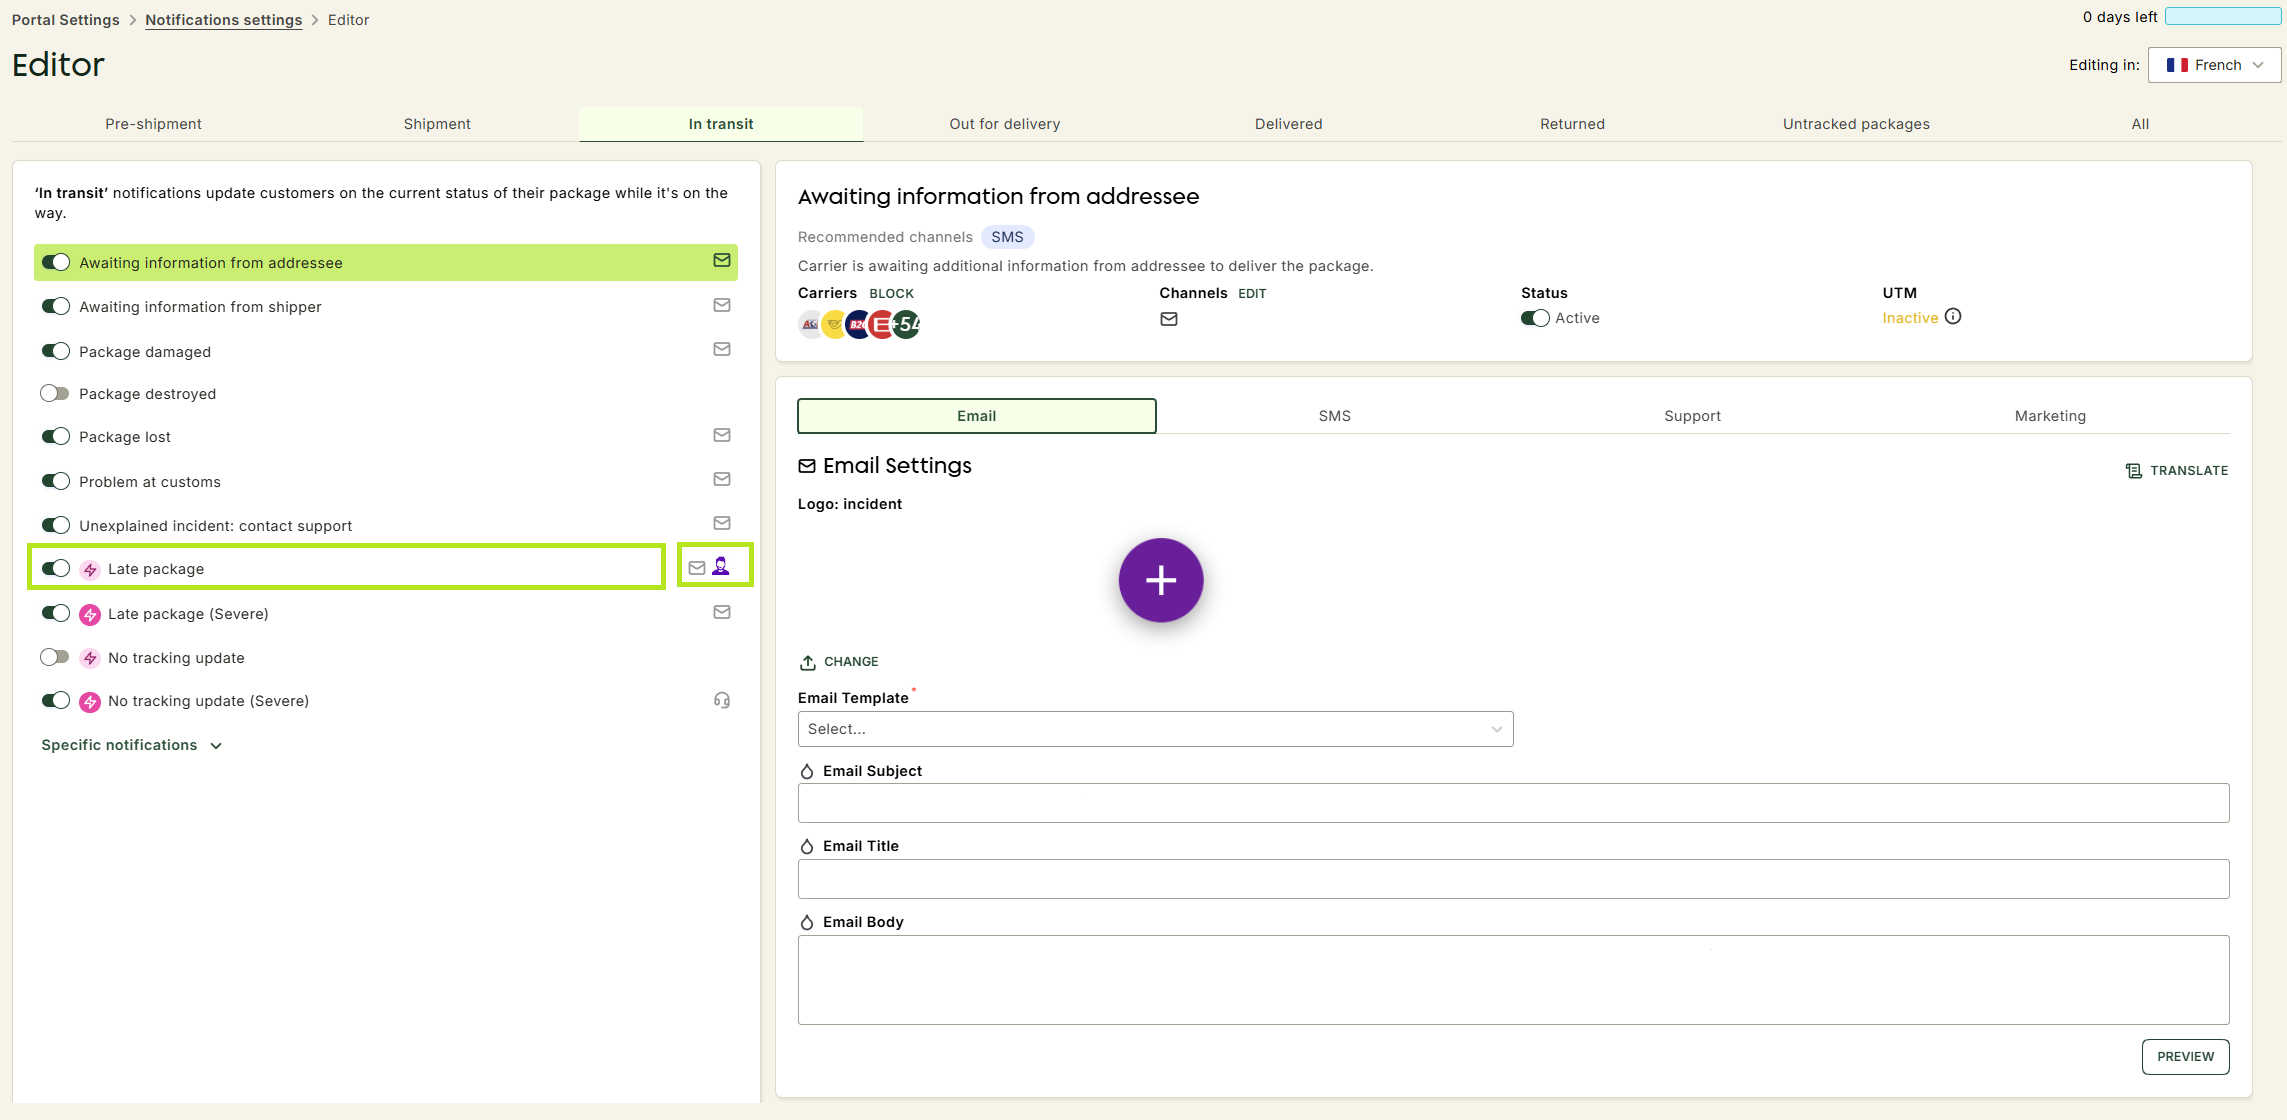
Task: Switch to the Shipment tab
Action: pyautogui.click(x=437, y=124)
